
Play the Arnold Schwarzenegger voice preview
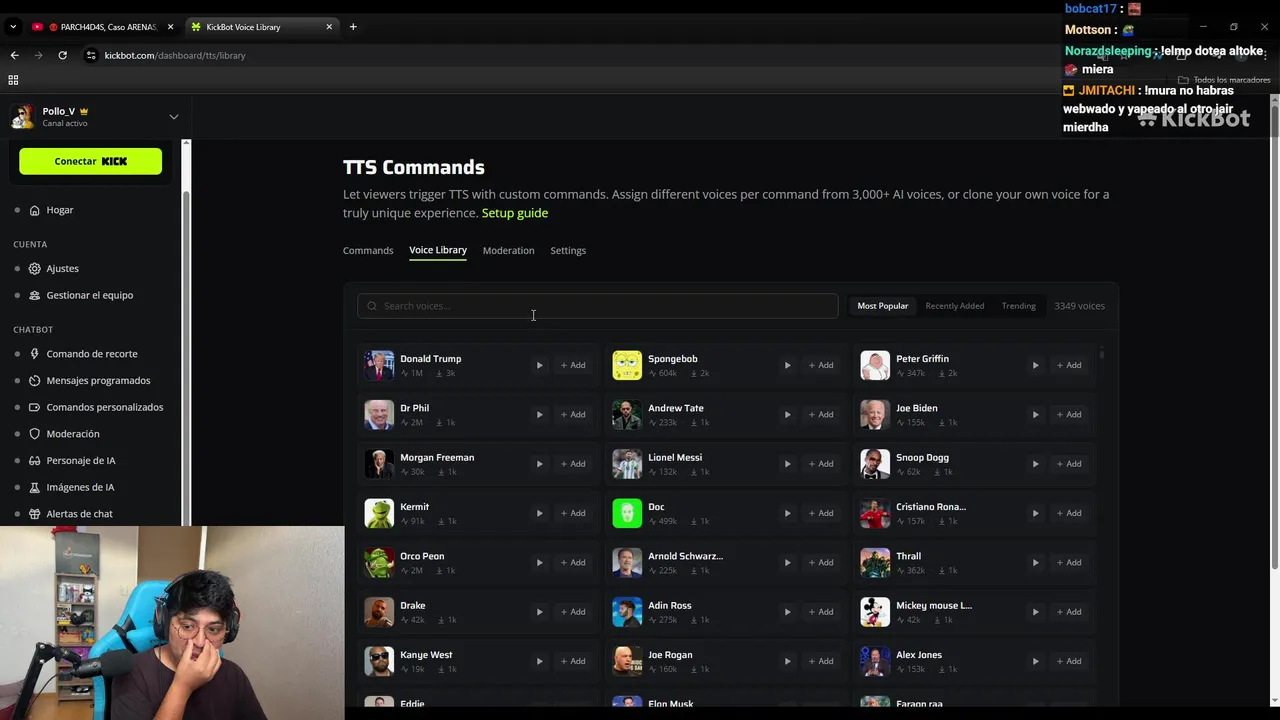pos(787,562)
